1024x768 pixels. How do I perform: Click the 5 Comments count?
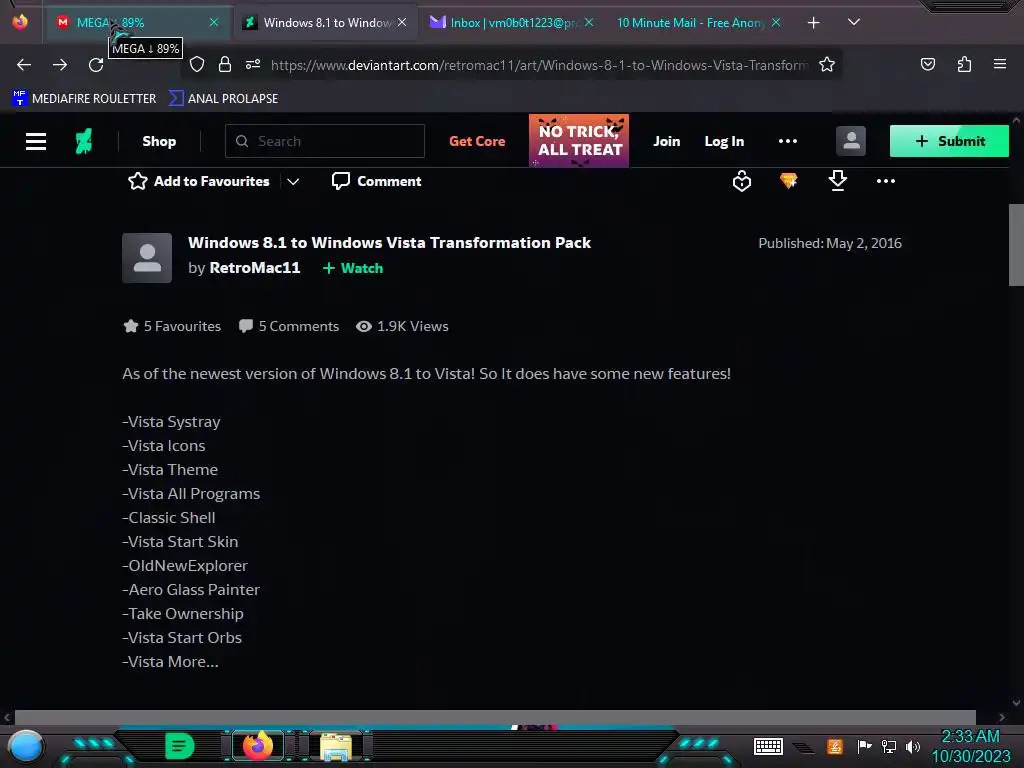(x=289, y=326)
